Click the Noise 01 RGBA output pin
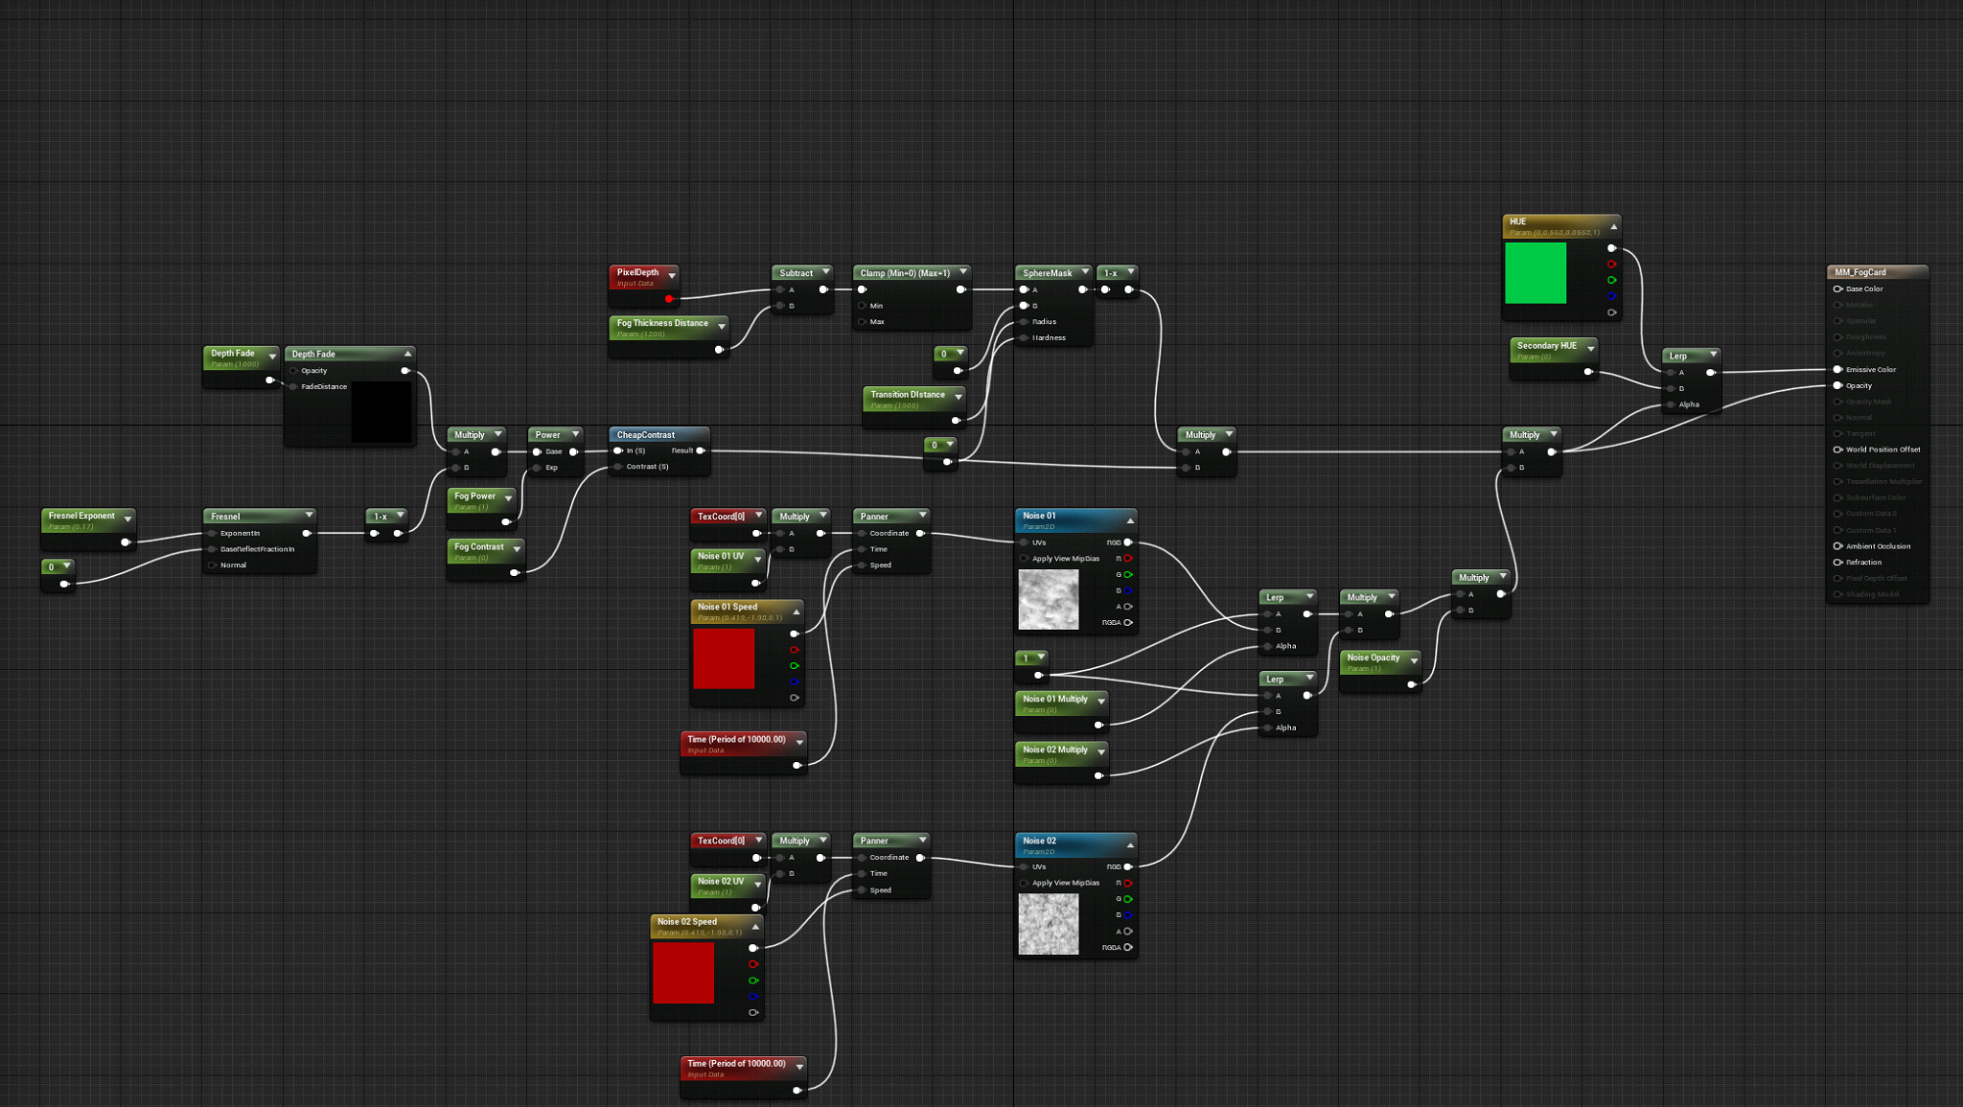The image size is (1963, 1107). 1128,622
